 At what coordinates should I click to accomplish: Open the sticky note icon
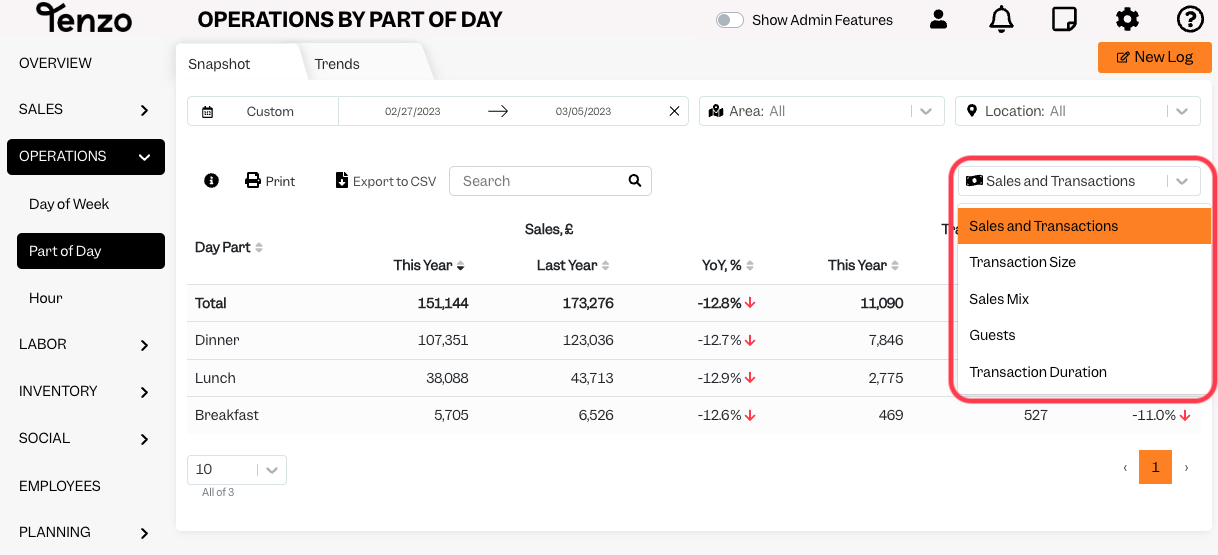(x=1064, y=19)
